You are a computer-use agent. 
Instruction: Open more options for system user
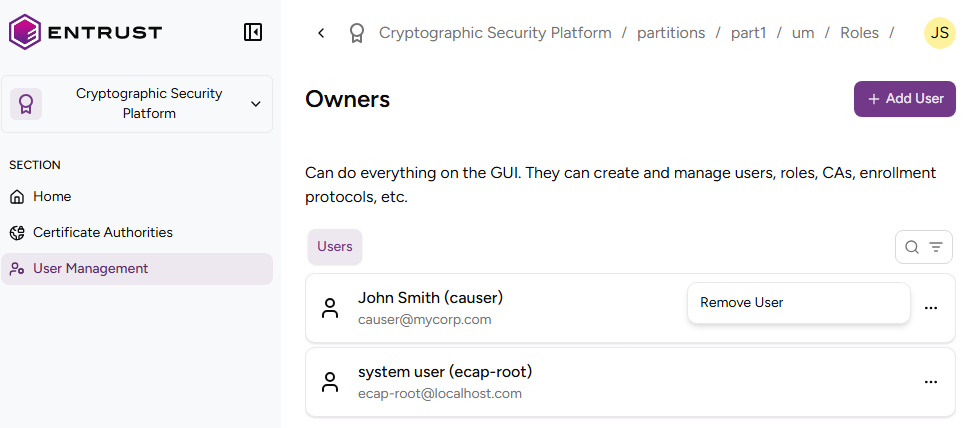[931, 382]
